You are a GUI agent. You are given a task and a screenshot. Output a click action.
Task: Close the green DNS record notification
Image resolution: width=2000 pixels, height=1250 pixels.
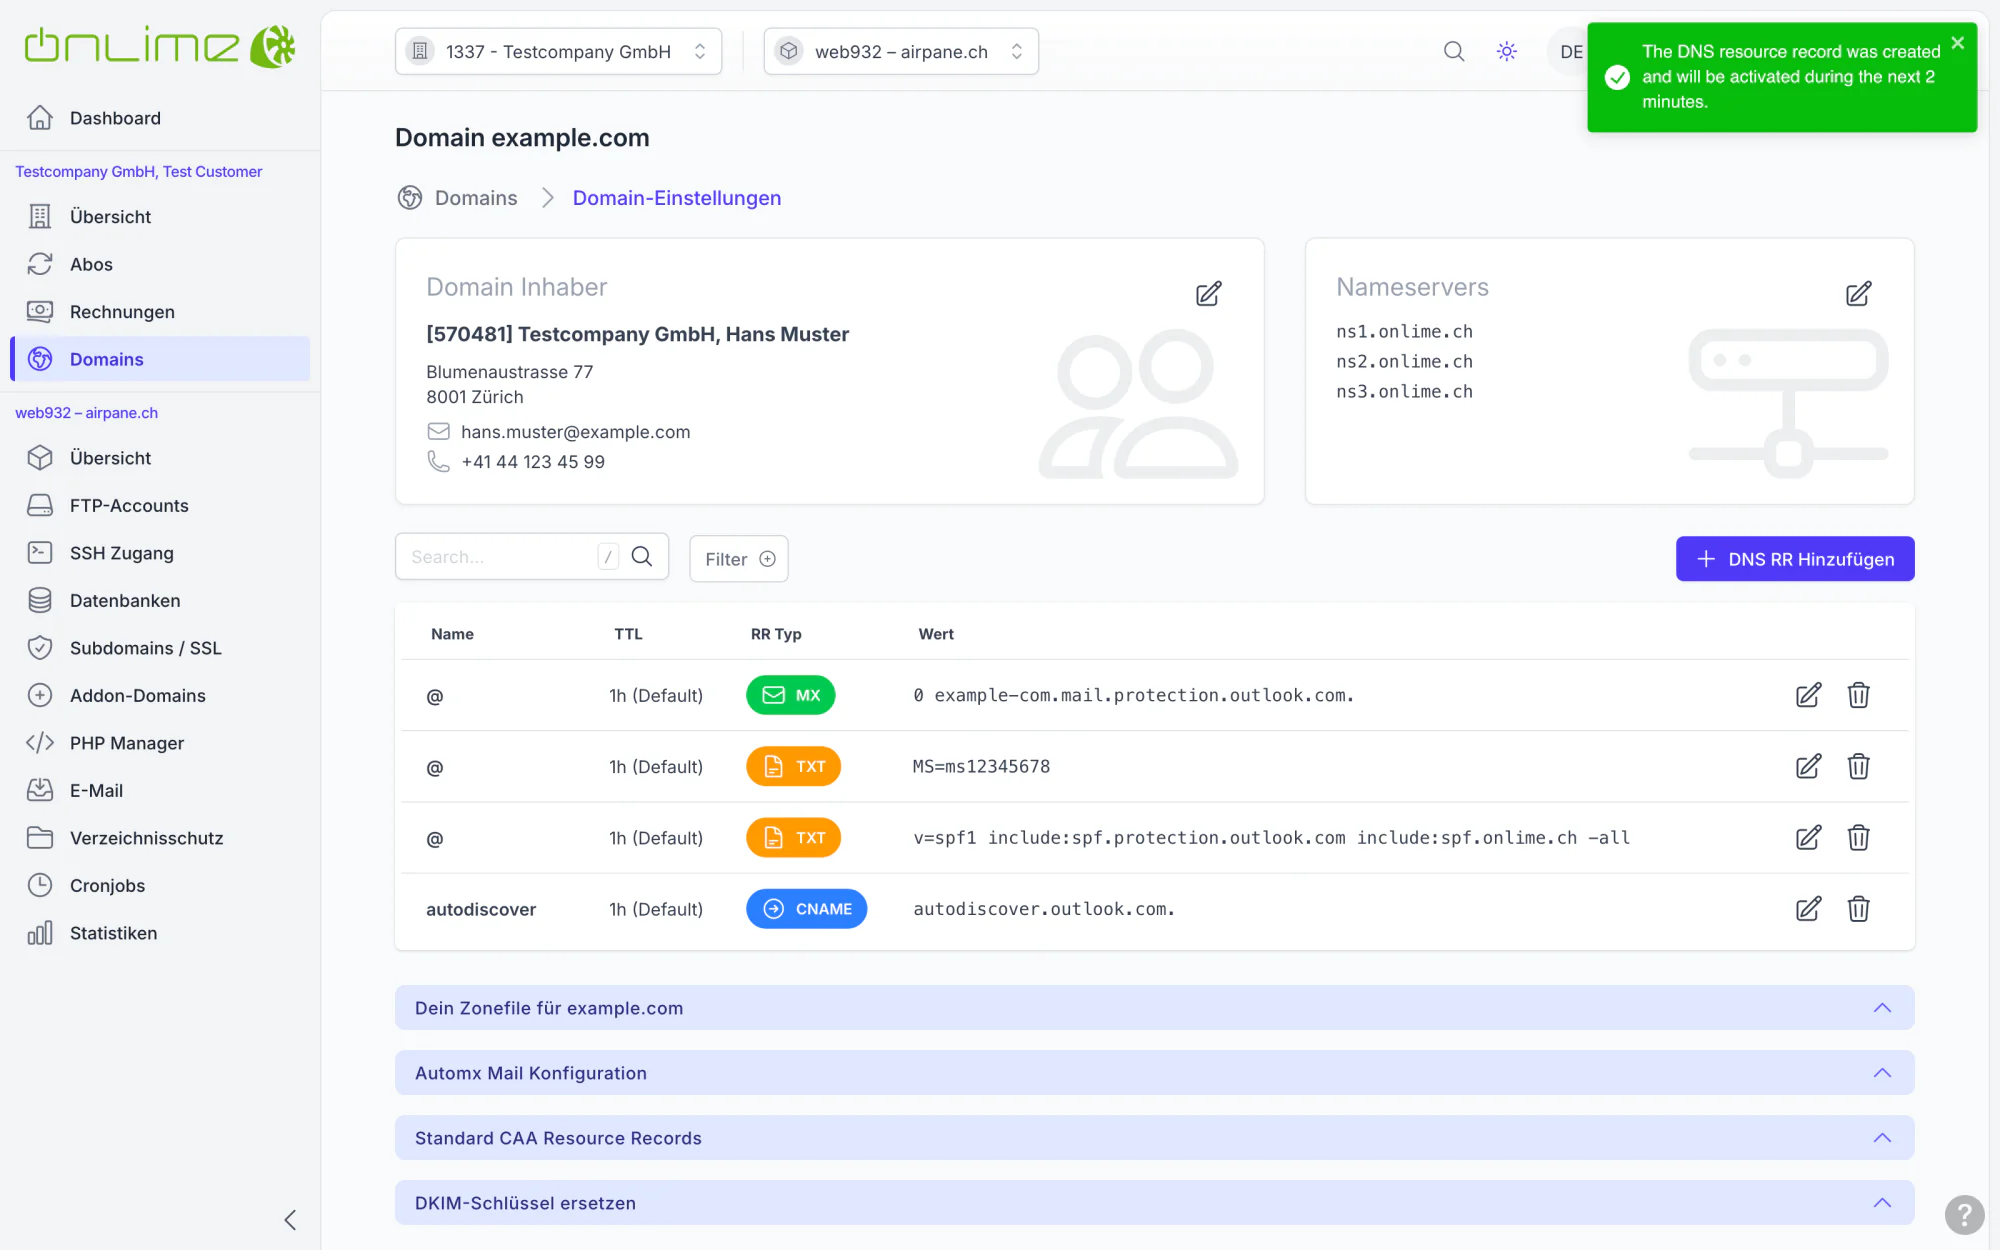click(x=1958, y=43)
